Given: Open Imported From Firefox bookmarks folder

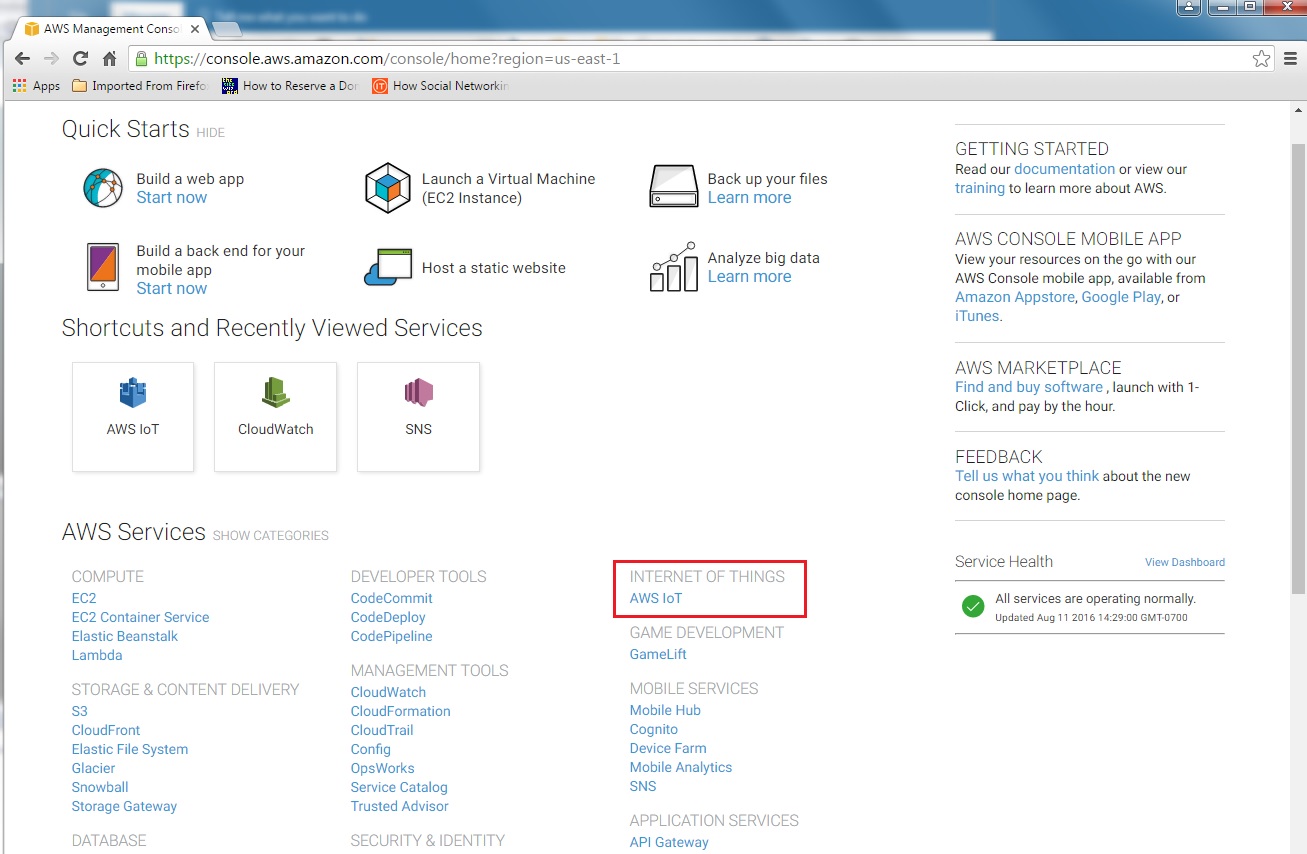Looking at the screenshot, I should 140,86.
